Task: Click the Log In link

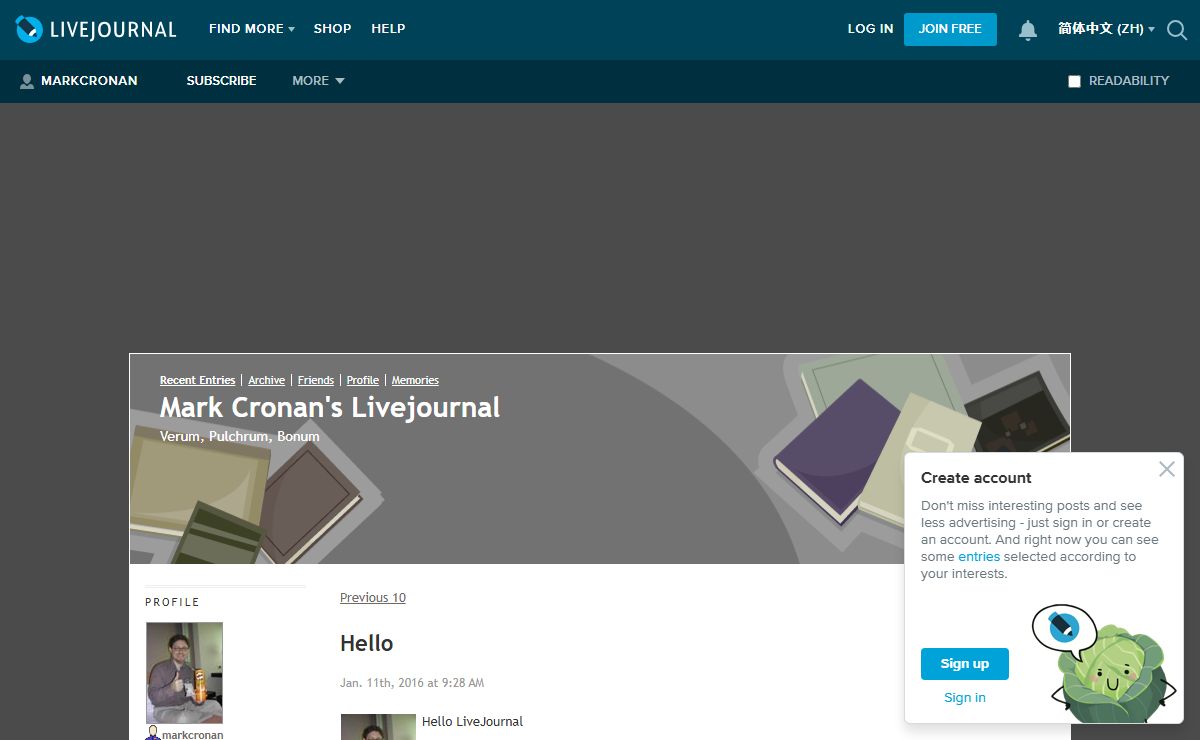Action: tap(870, 29)
